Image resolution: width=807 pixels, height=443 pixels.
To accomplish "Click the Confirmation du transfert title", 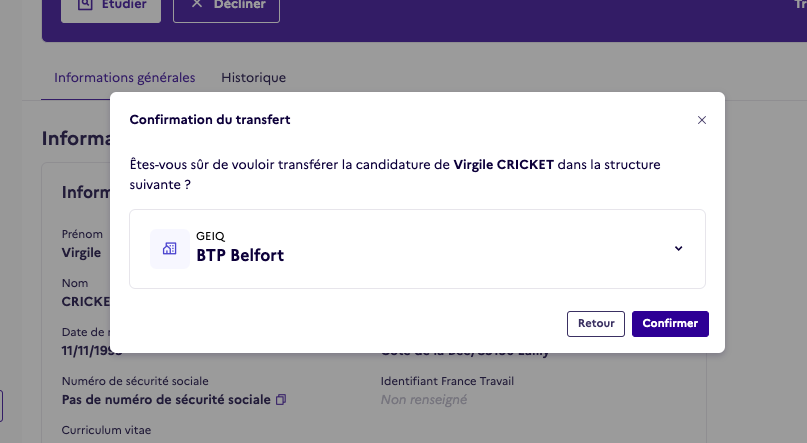I will pos(210,120).
